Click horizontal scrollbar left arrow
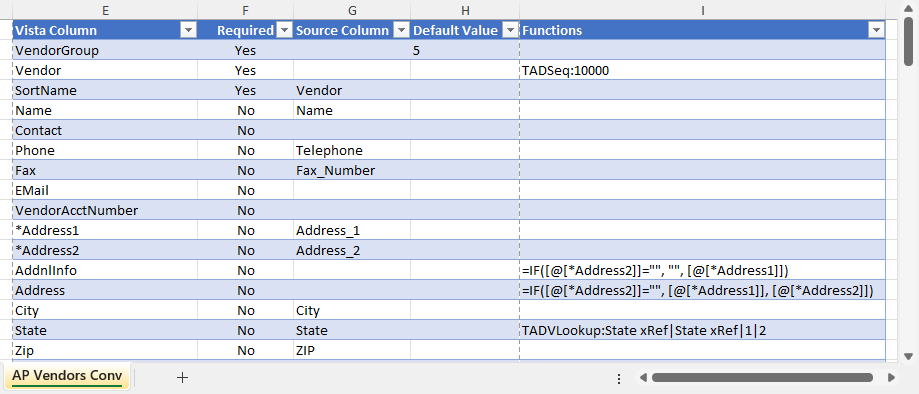Screen dimensions: 919x394 click(642, 378)
